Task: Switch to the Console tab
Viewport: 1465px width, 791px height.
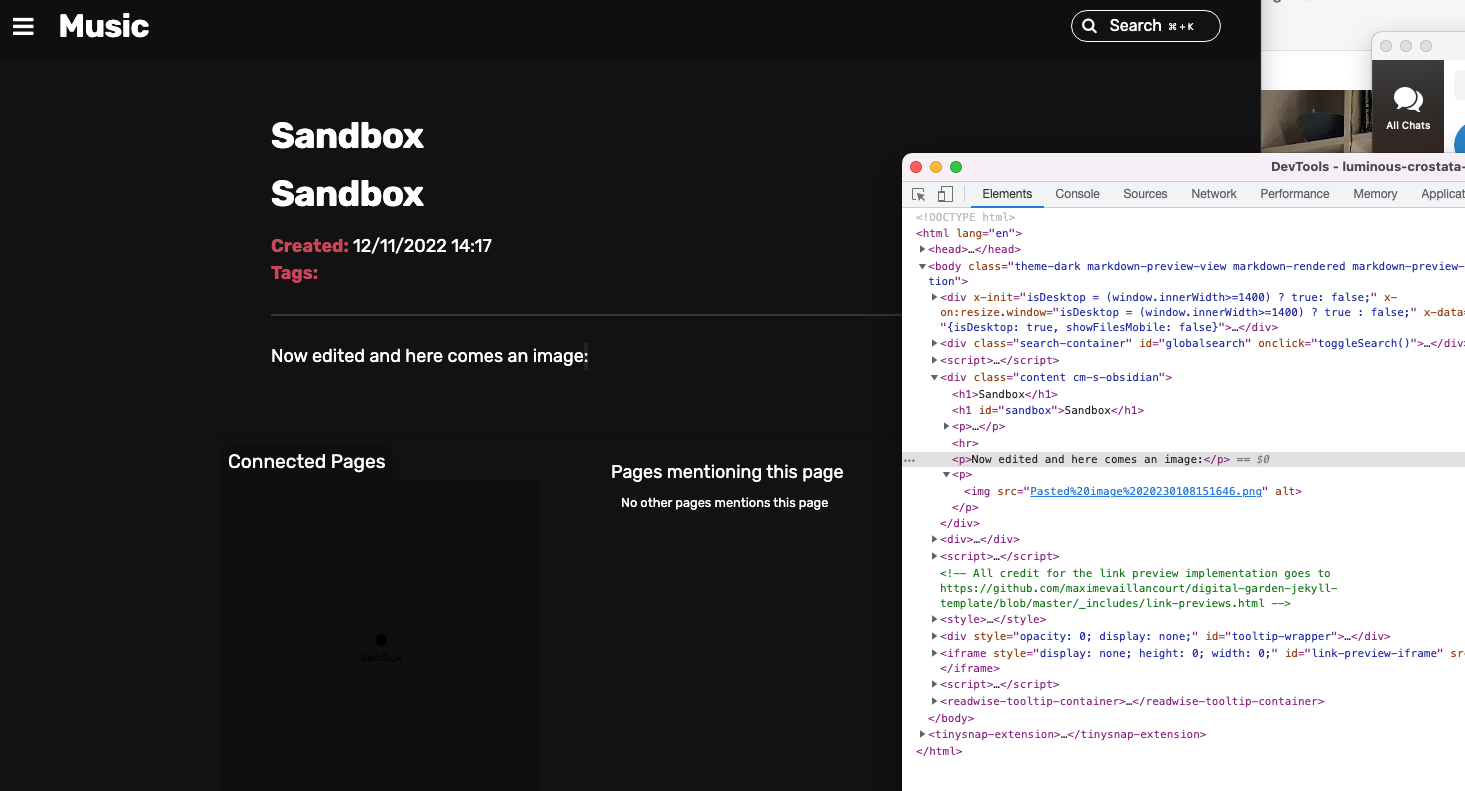Action: coord(1077,193)
